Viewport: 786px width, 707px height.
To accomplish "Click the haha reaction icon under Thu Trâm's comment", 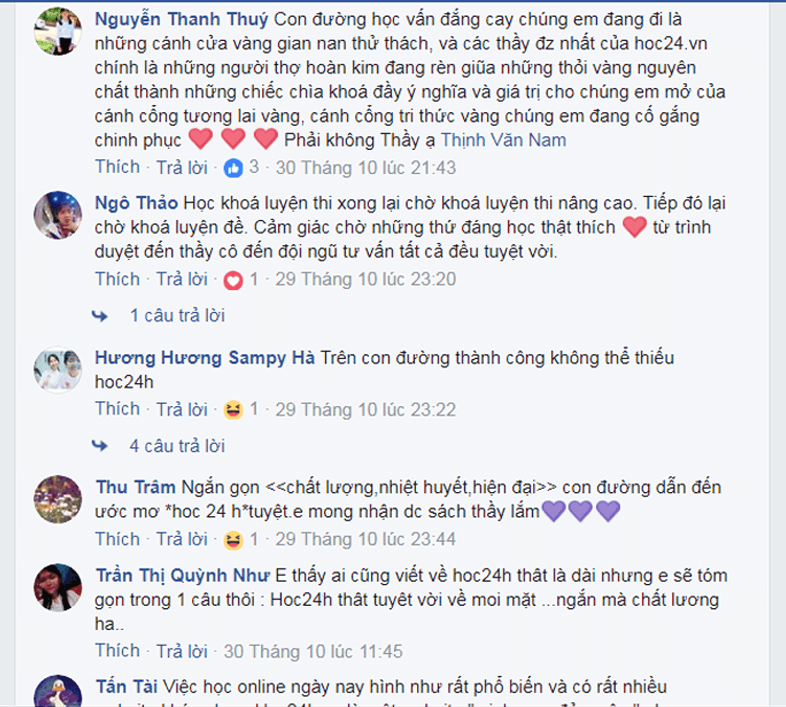I will 233,540.
